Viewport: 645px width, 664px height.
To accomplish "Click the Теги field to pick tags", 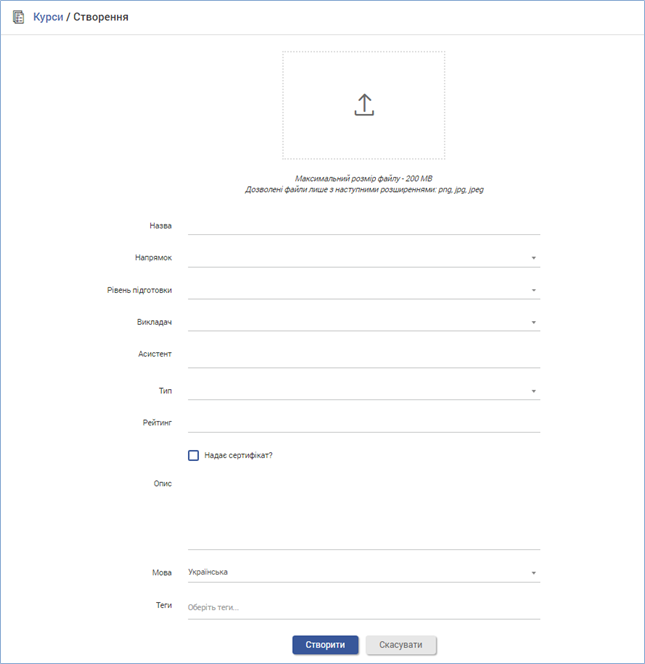I will point(363,607).
